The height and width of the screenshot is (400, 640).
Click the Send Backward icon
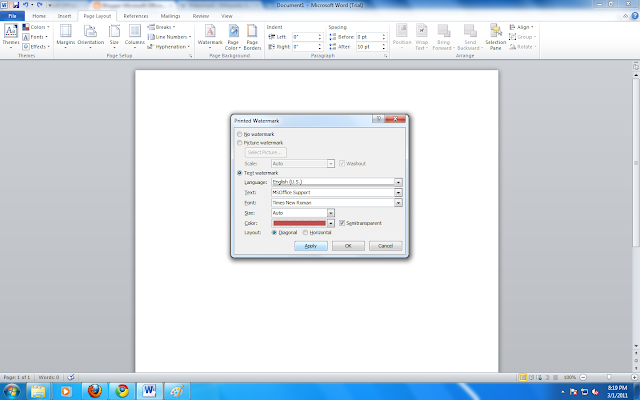coord(470,31)
